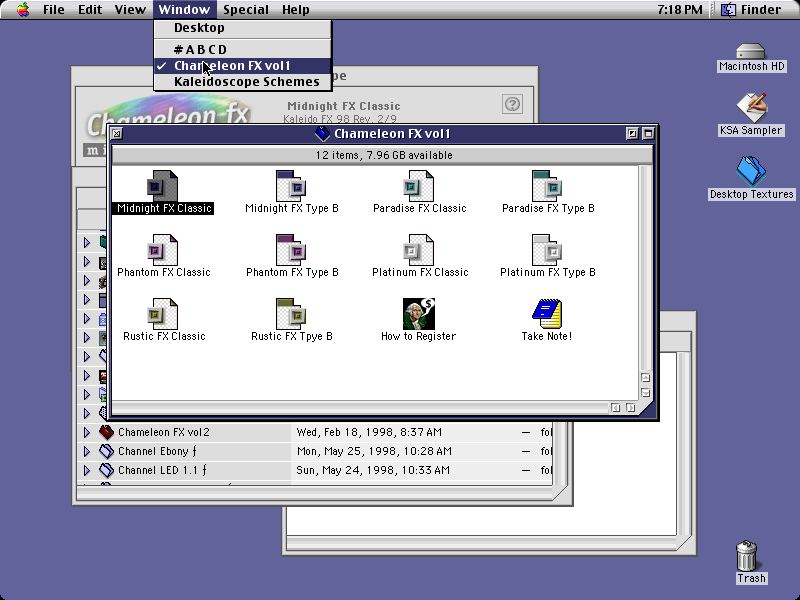Select the KSA Sampler desktop icon
Image resolution: width=800 pixels, height=600 pixels.
752,108
